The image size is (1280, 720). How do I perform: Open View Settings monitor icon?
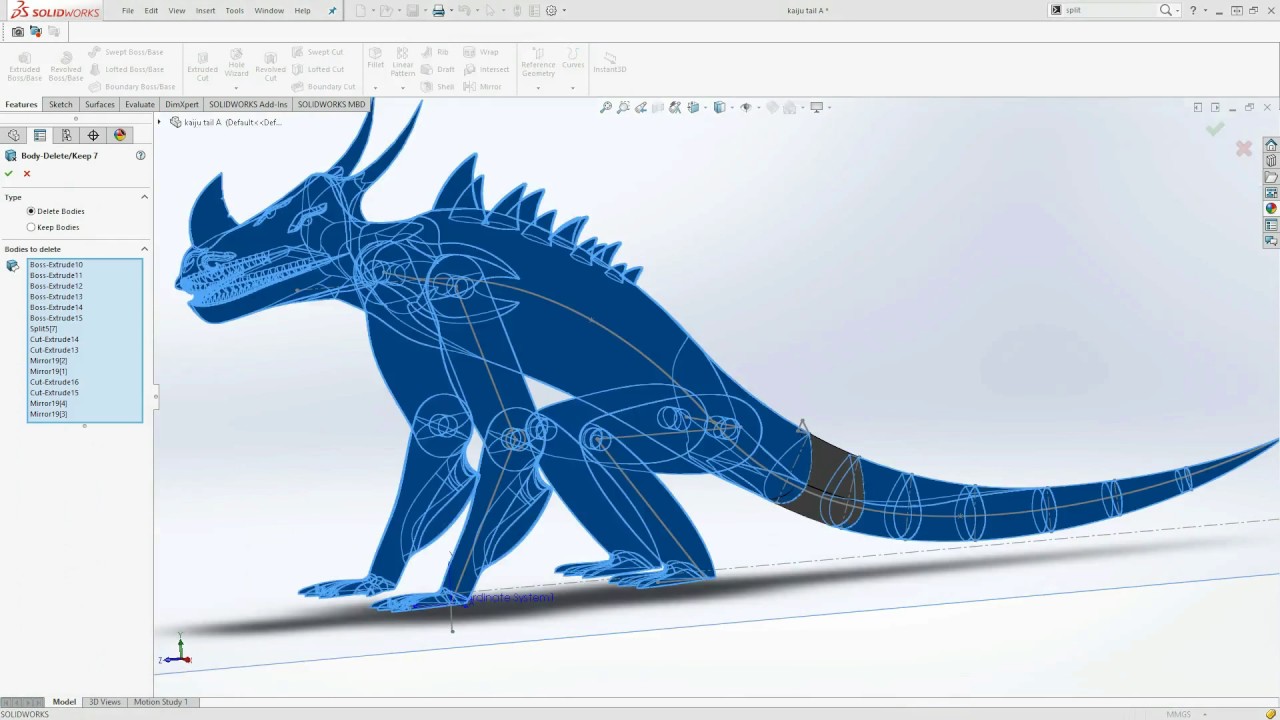tap(816, 107)
